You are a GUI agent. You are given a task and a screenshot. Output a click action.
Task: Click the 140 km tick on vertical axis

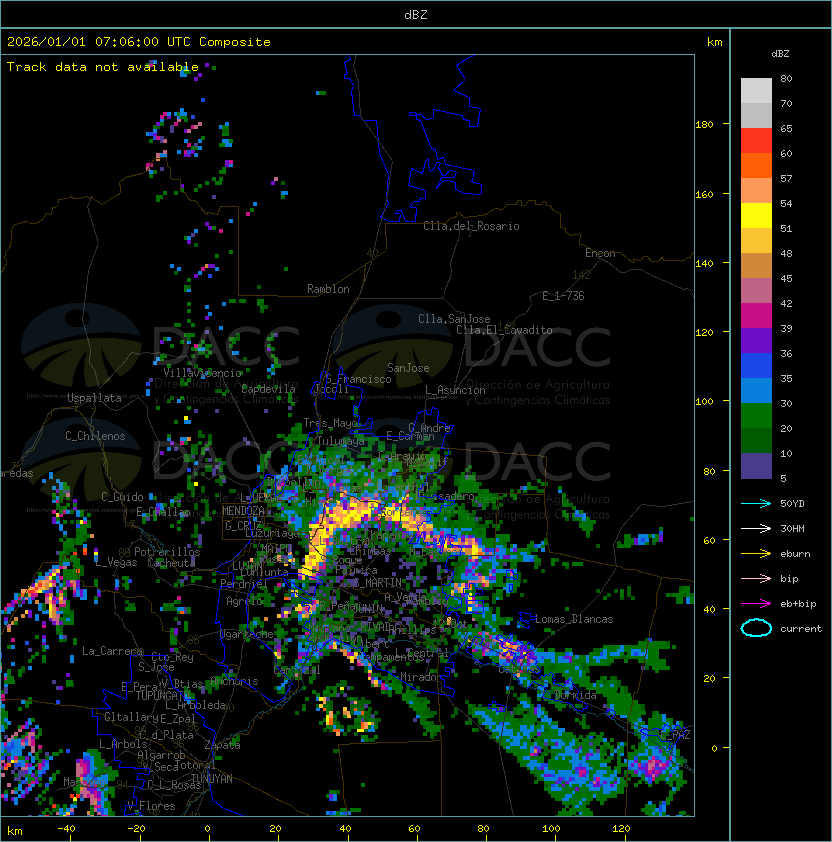(x=704, y=264)
